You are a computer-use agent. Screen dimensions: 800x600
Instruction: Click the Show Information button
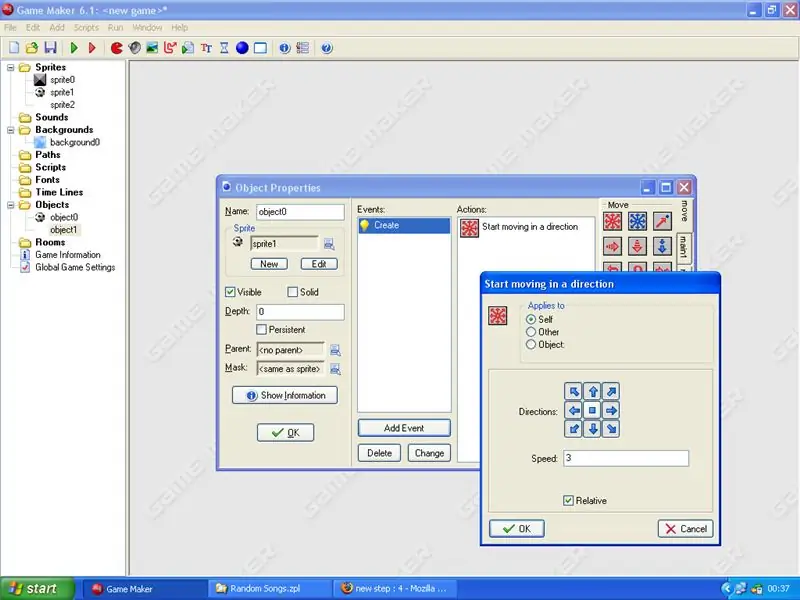click(285, 395)
